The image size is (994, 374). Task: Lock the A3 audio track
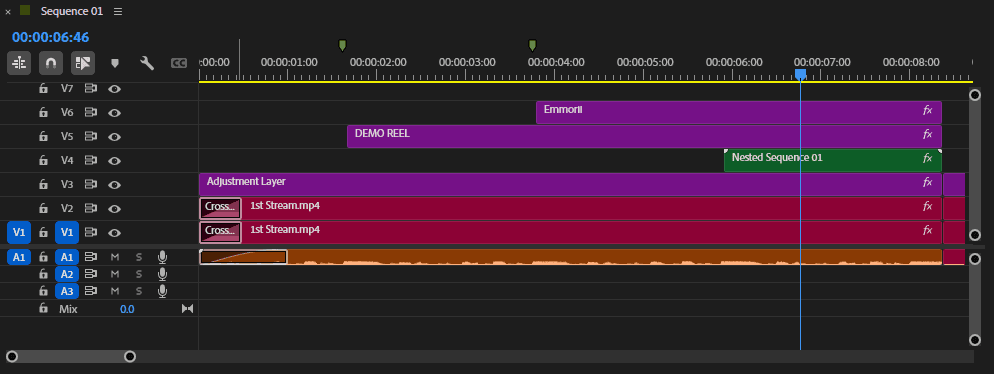tap(43, 291)
